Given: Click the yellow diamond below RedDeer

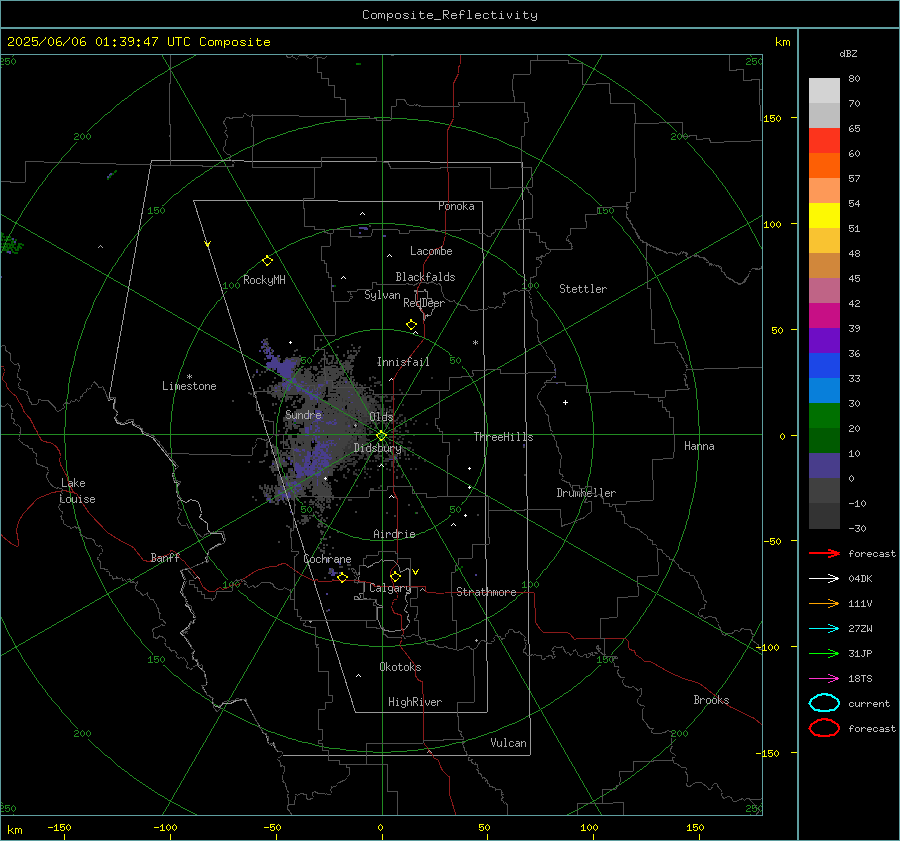Looking at the screenshot, I should point(411,325).
